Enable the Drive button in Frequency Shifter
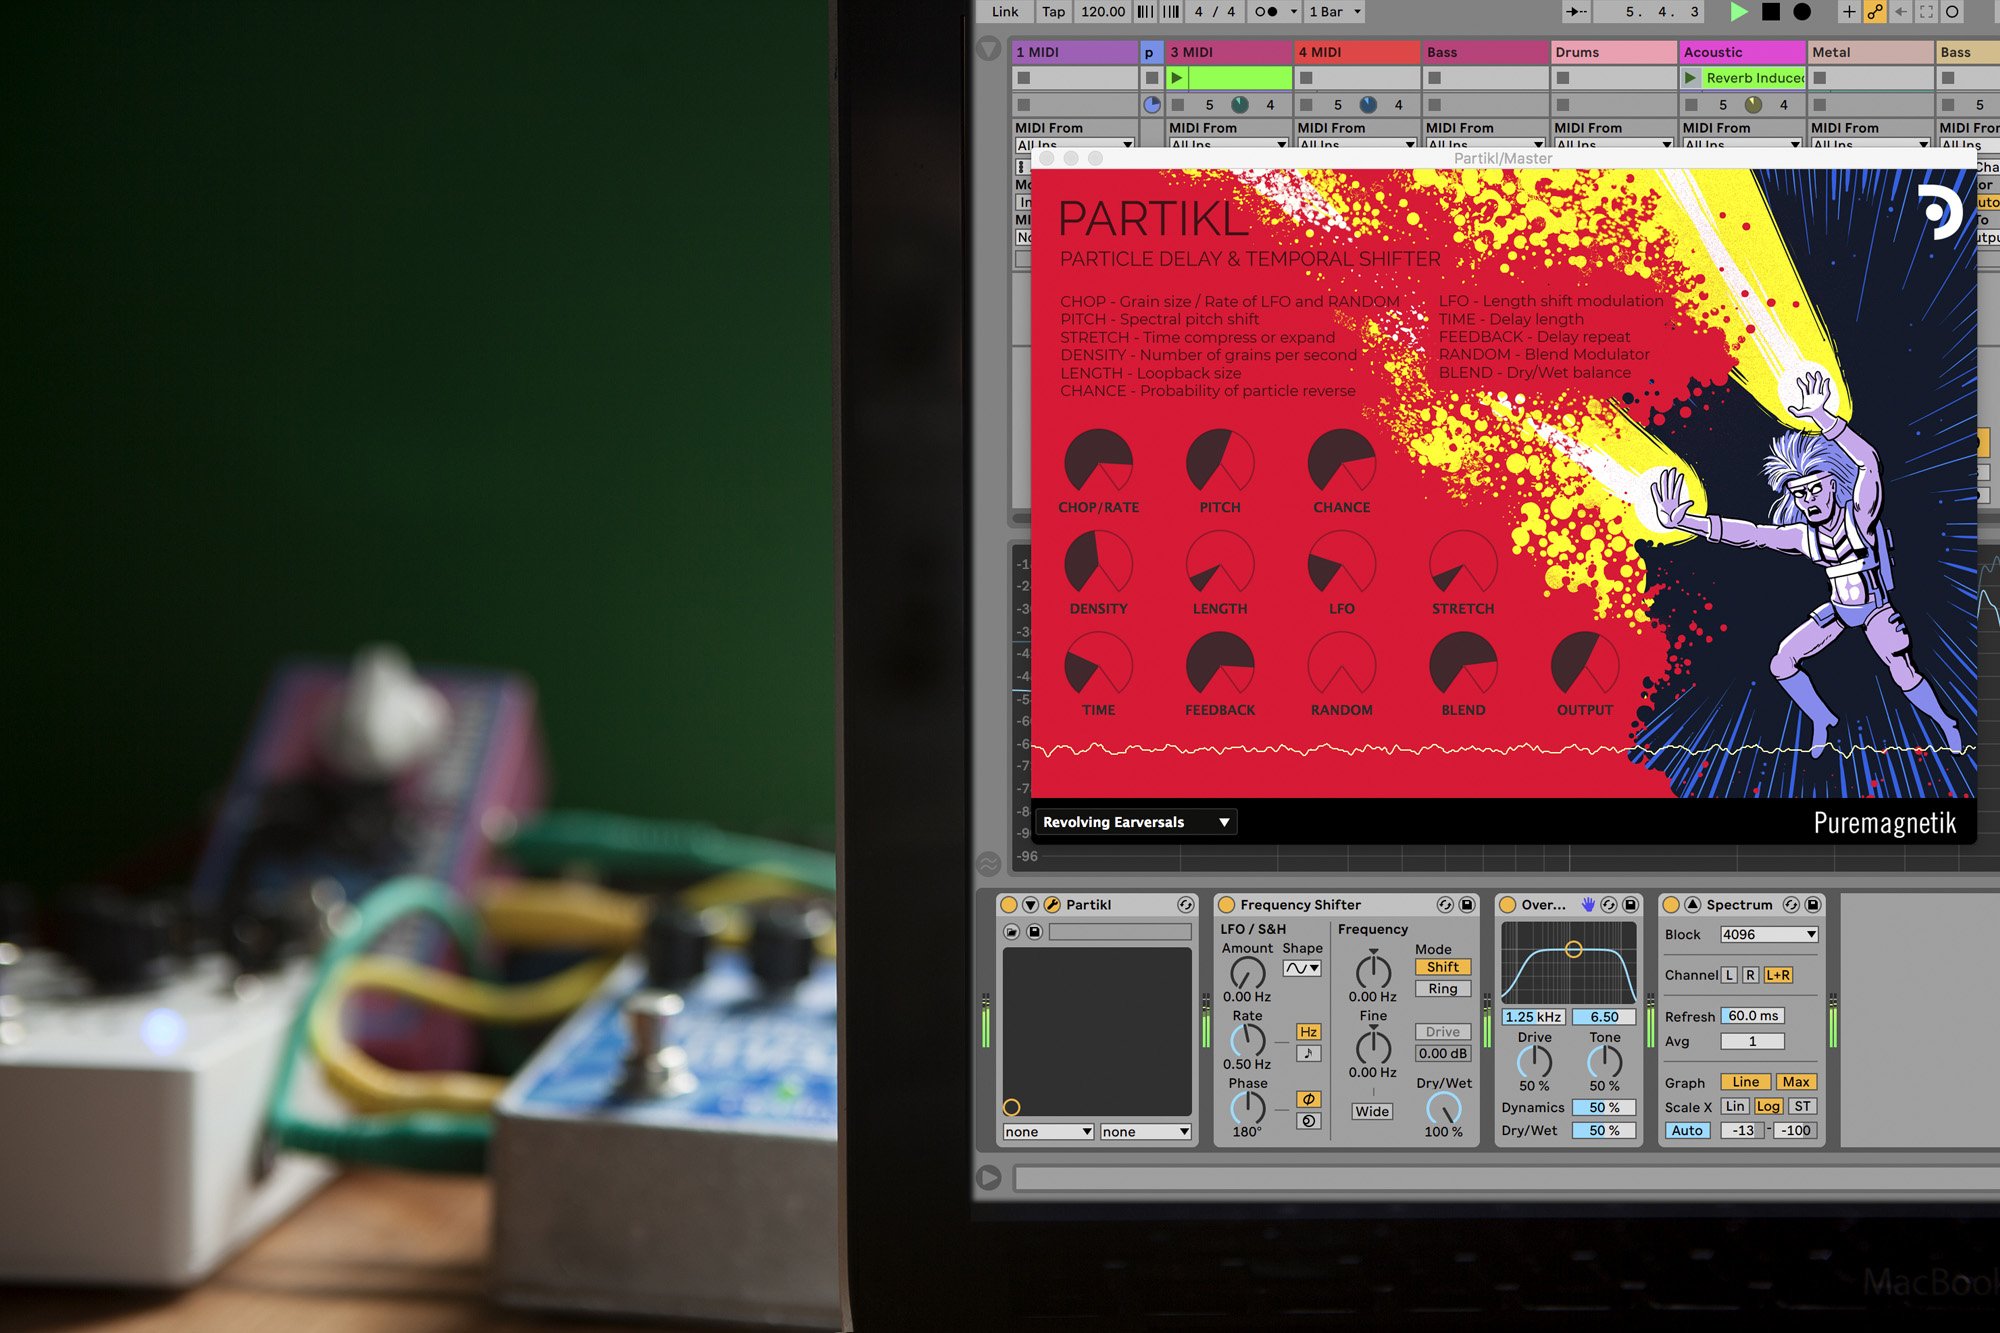 (x=1442, y=1031)
